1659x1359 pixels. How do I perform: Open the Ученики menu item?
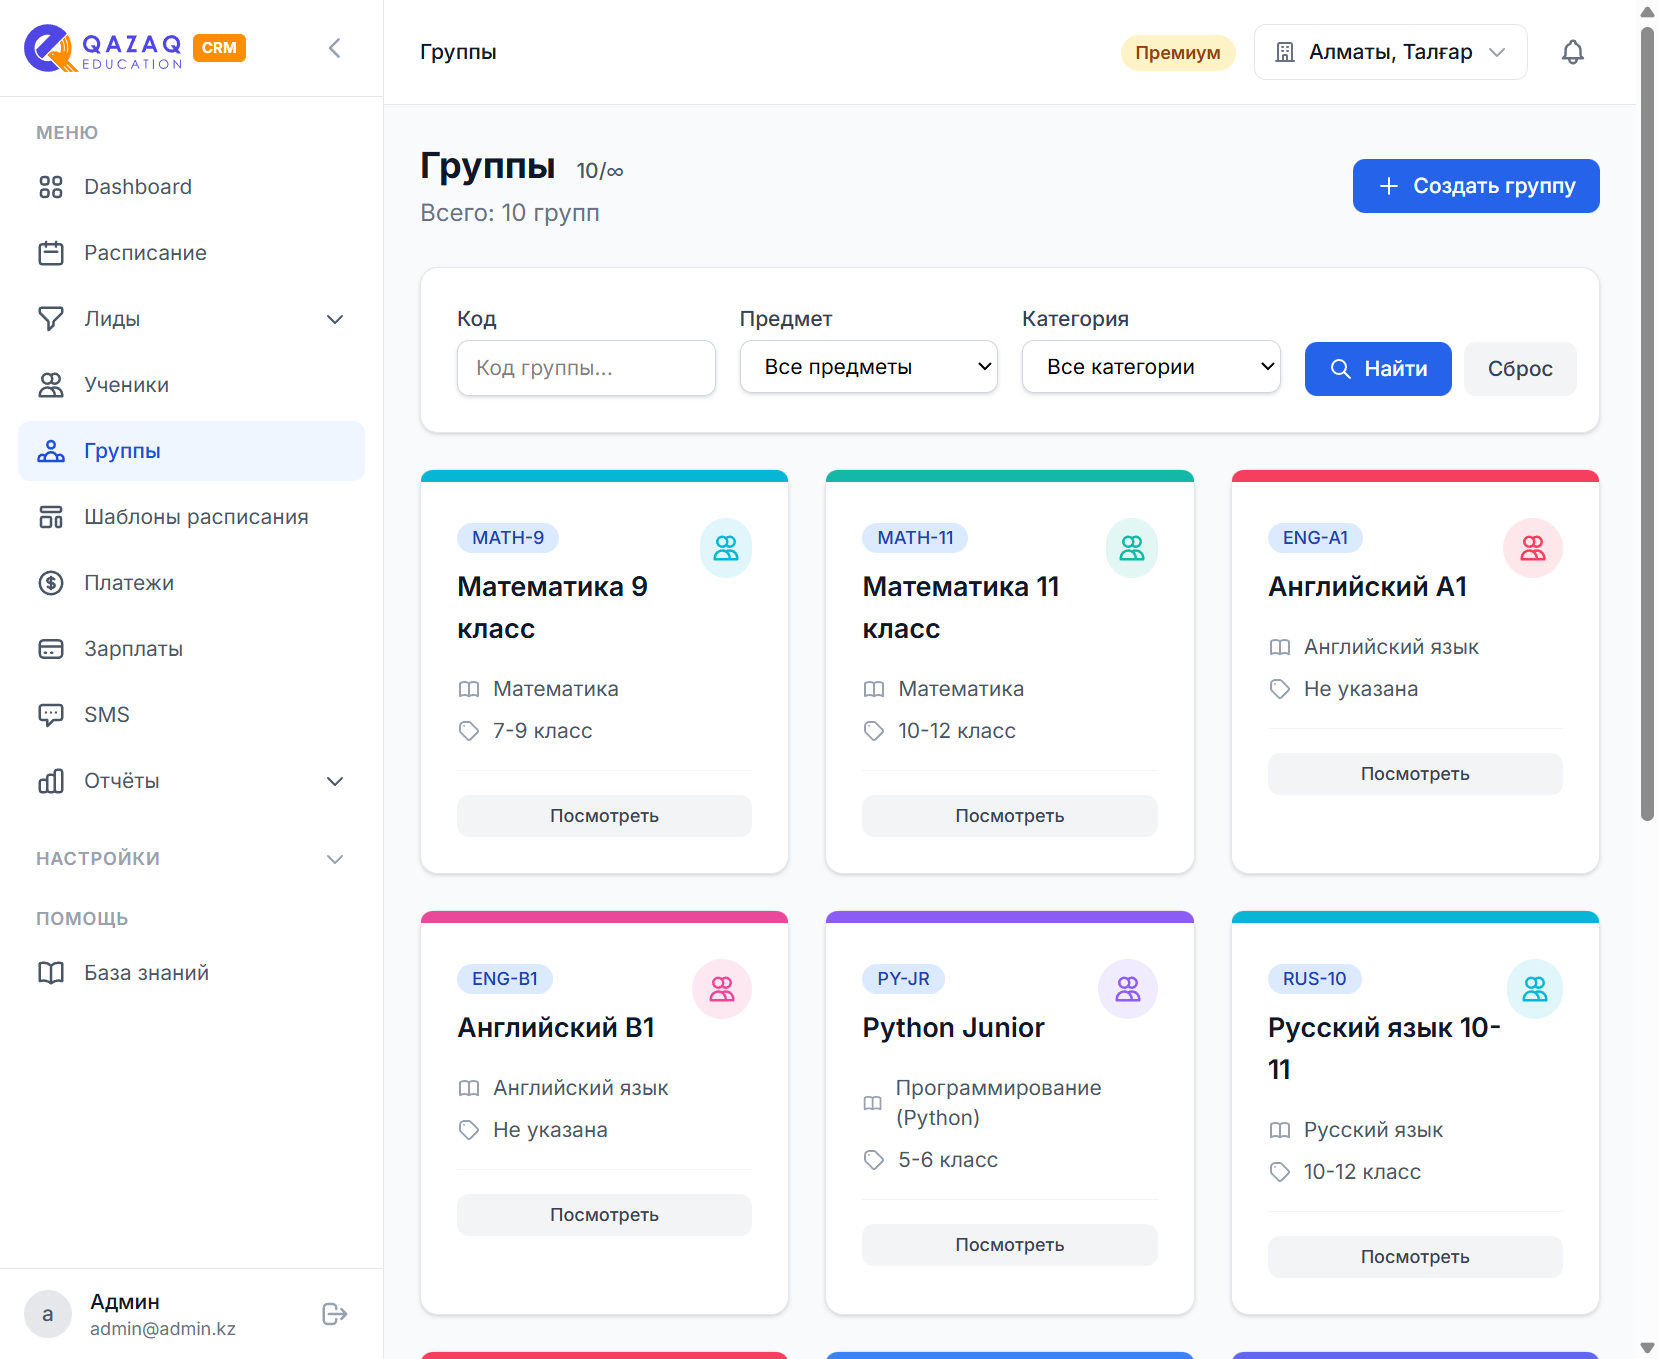[x=191, y=385]
